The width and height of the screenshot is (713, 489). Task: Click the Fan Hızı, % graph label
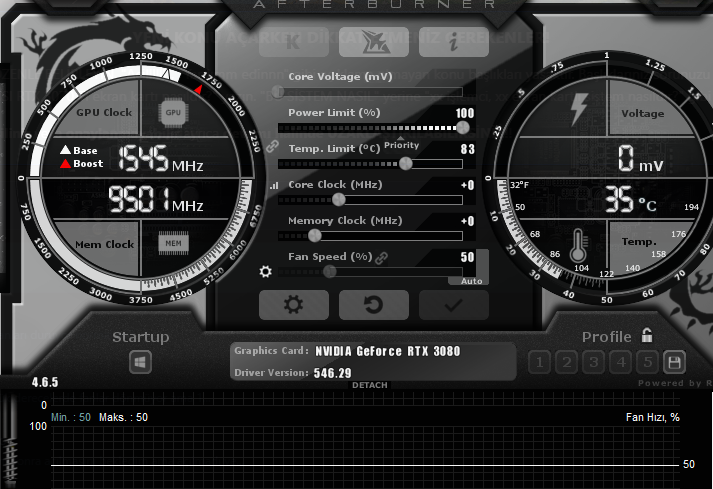click(653, 417)
